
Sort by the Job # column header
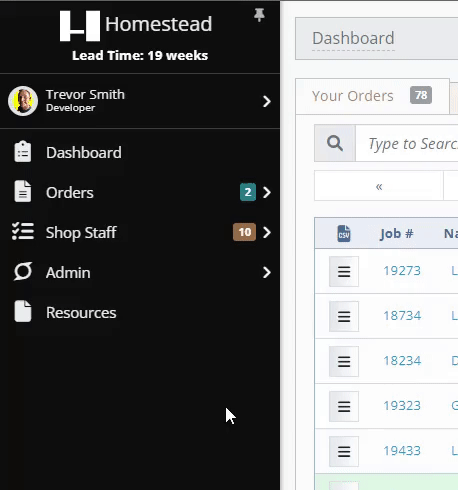coord(396,234)
